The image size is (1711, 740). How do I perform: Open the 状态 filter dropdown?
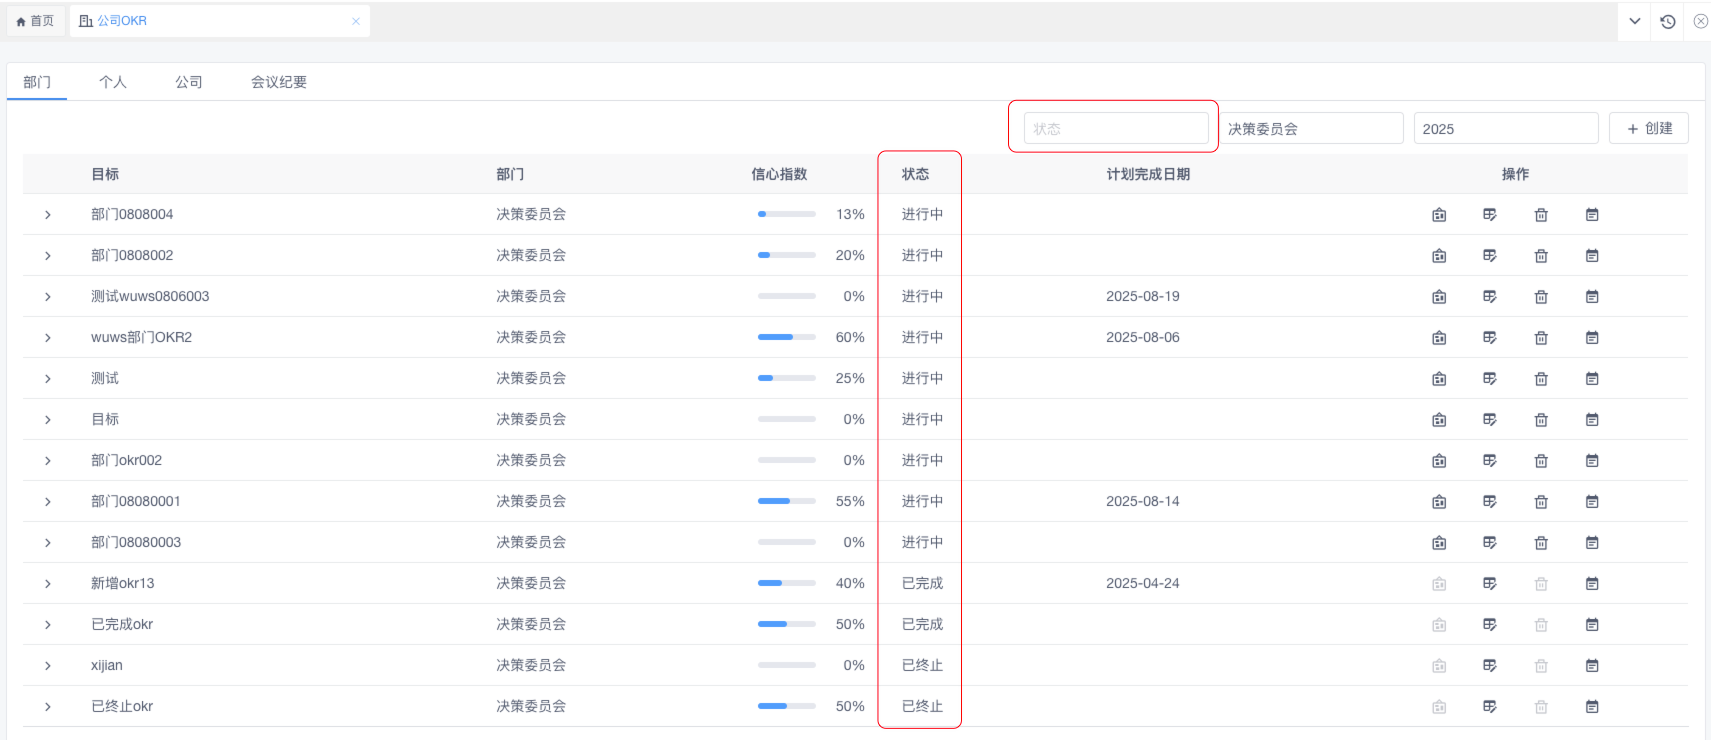(1115, 129)
